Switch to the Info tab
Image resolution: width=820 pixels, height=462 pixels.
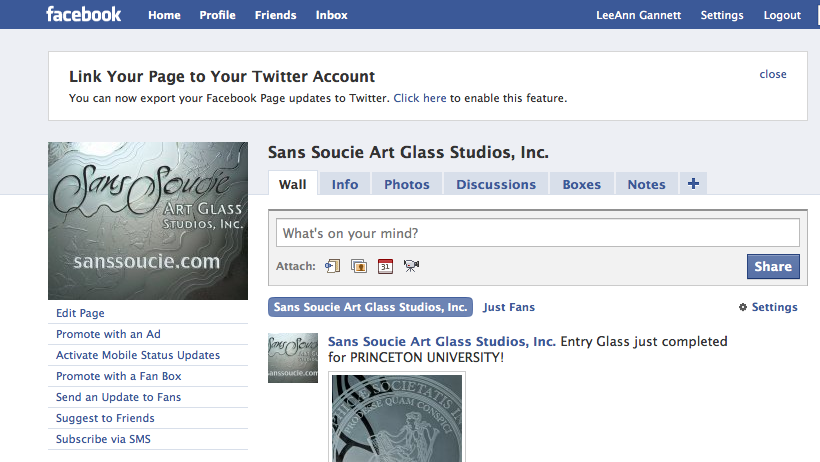click(345, 184)
